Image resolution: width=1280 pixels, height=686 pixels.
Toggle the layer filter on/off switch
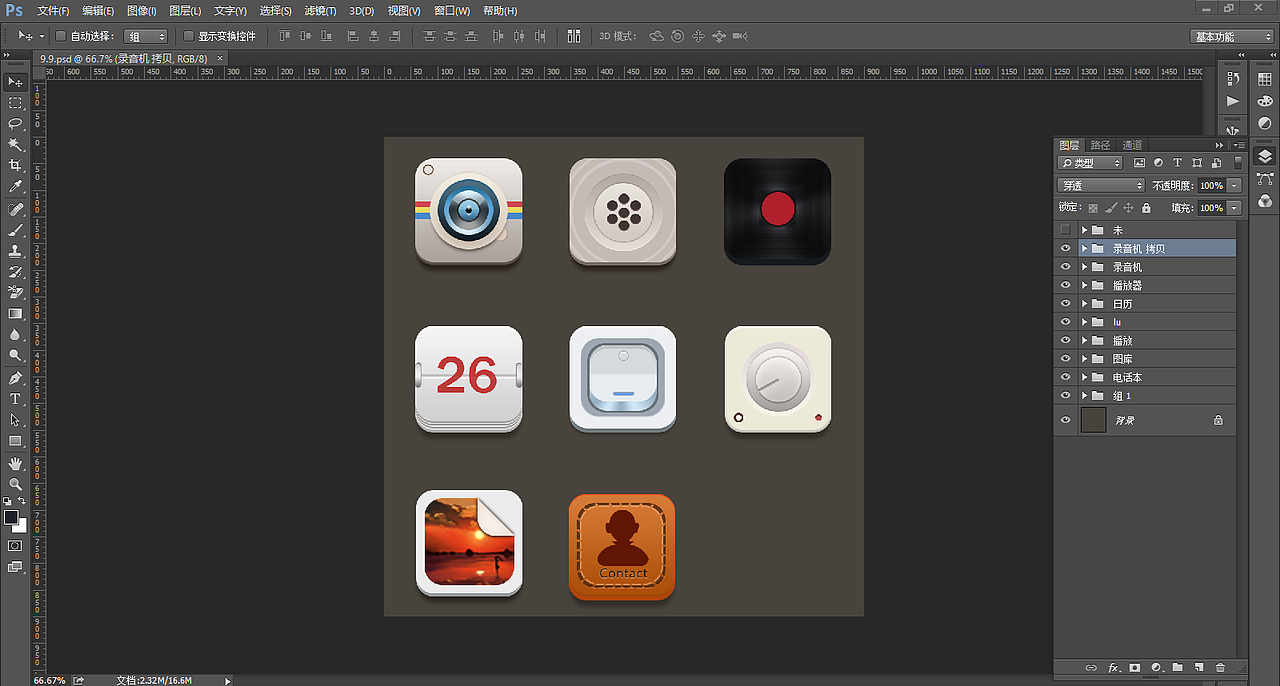tap(1238, 162)
